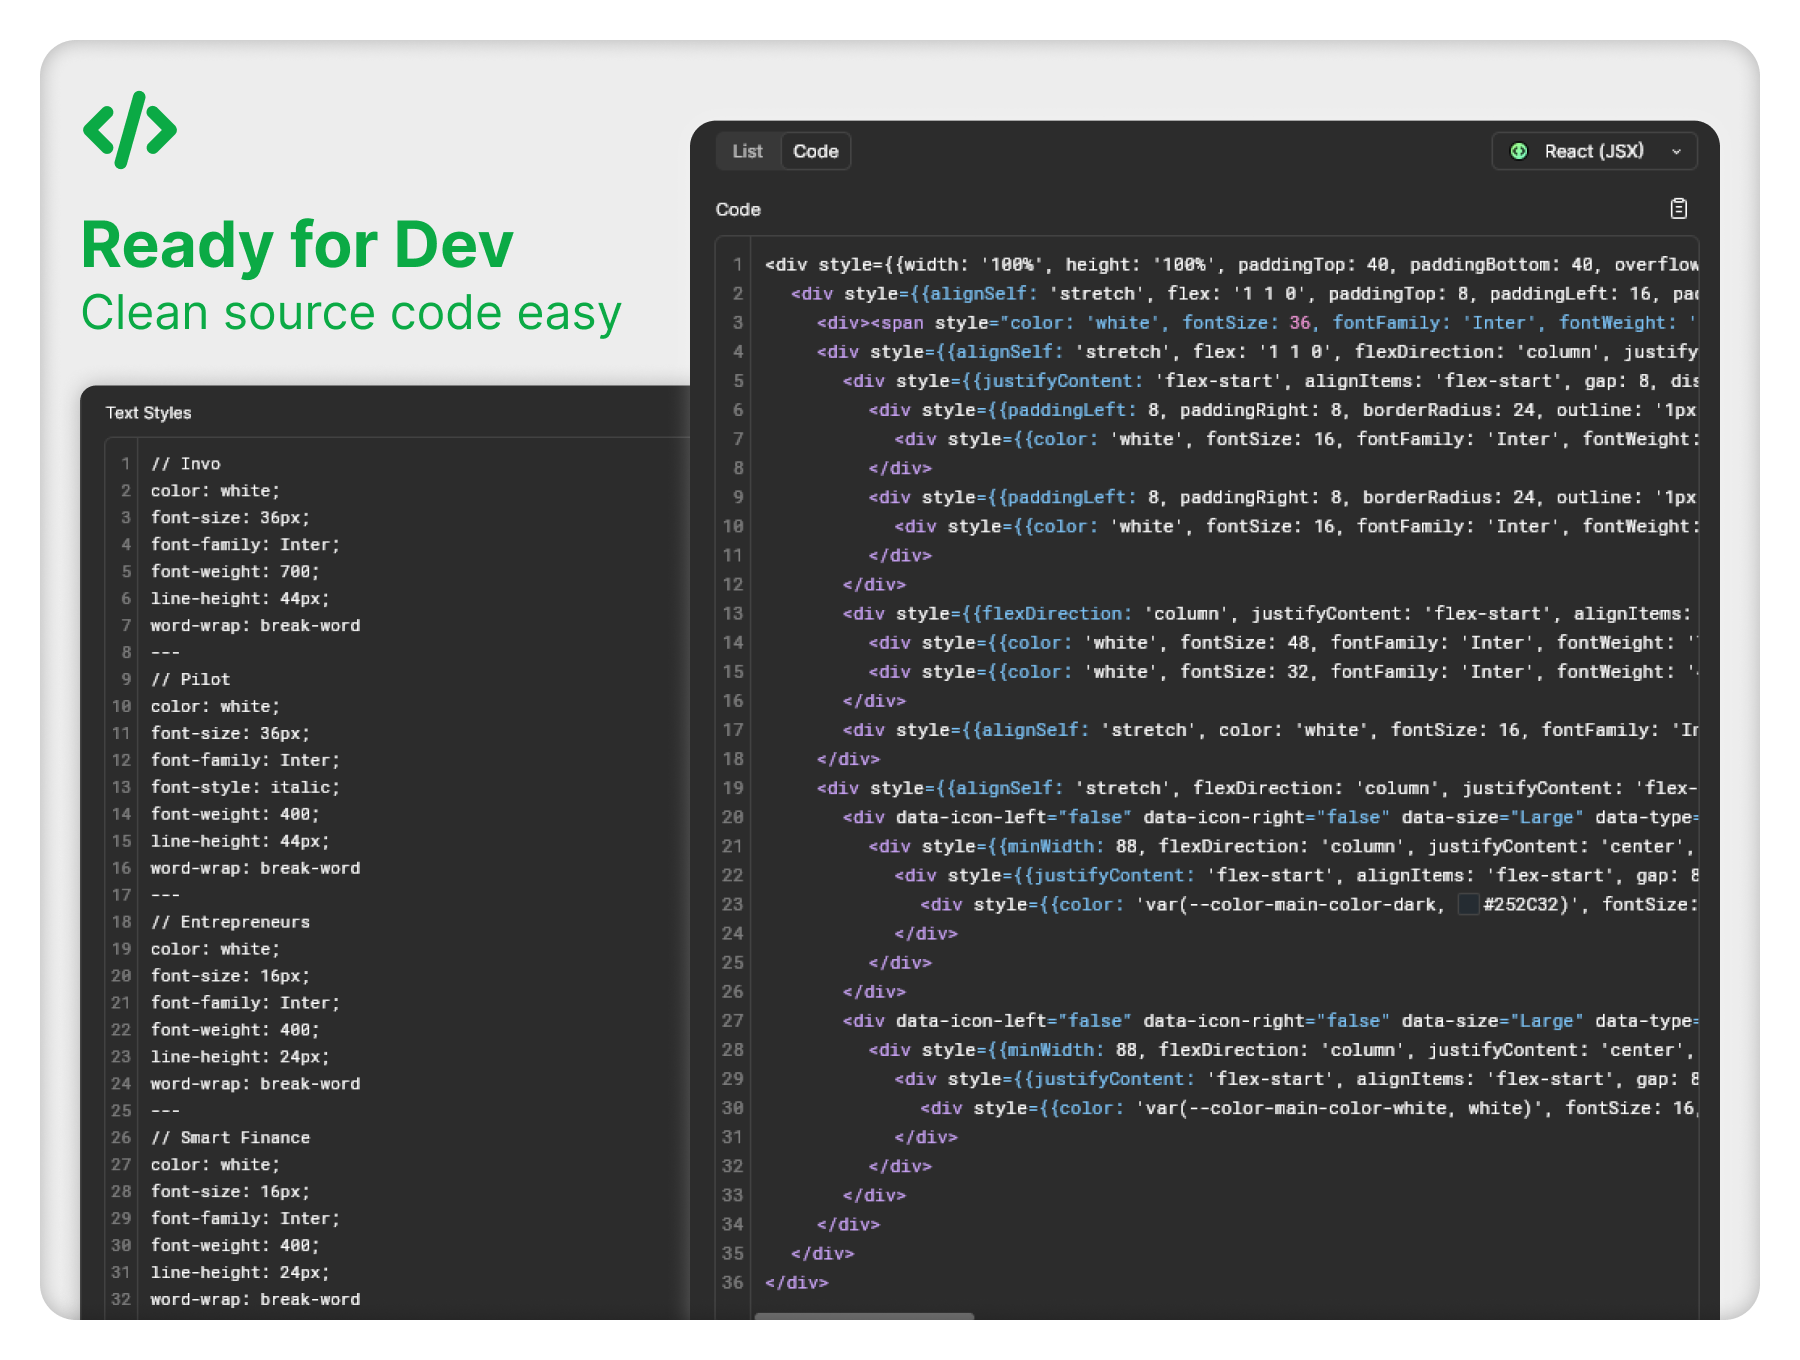Click the green code brackets logo
Viewport: 1800px width, 1360px height.
tap(130, 130)
